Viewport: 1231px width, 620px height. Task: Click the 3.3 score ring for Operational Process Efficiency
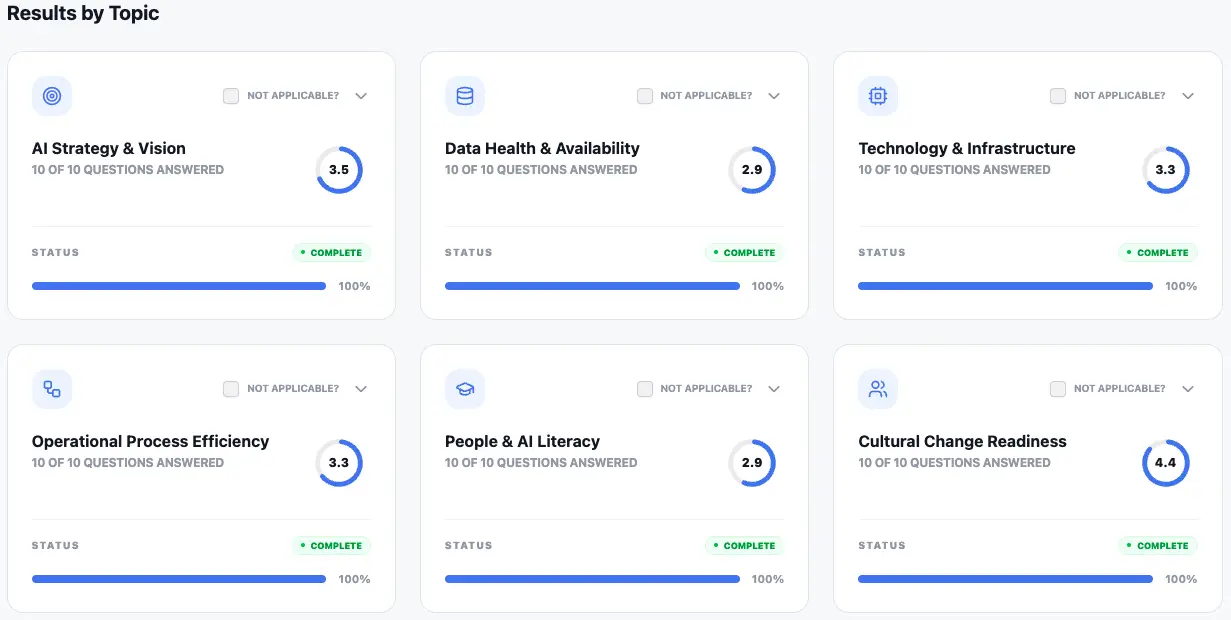coord(339,463)
